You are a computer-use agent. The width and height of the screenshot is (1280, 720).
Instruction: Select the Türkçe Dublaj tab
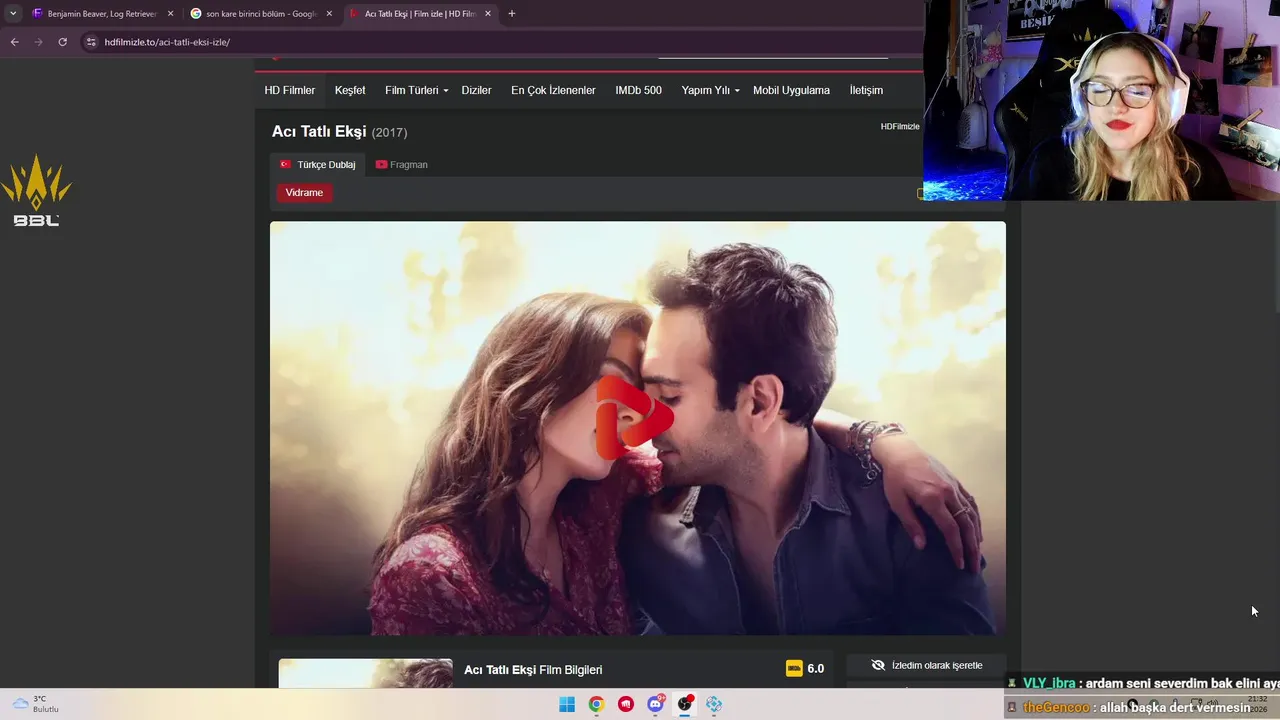[x=317, y=164]
